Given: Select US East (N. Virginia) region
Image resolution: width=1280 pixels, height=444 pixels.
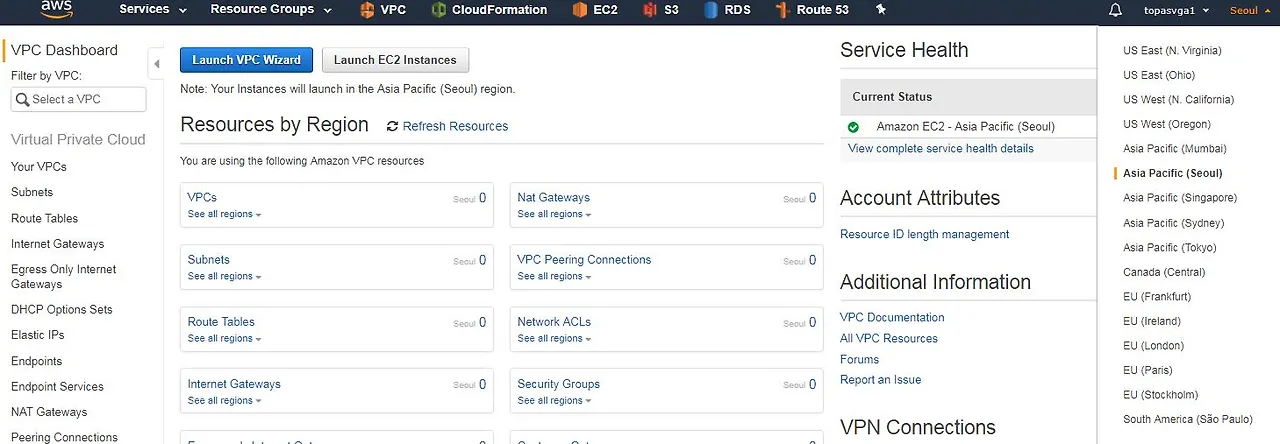Looking at the screenshot, I should [1172, 50].
